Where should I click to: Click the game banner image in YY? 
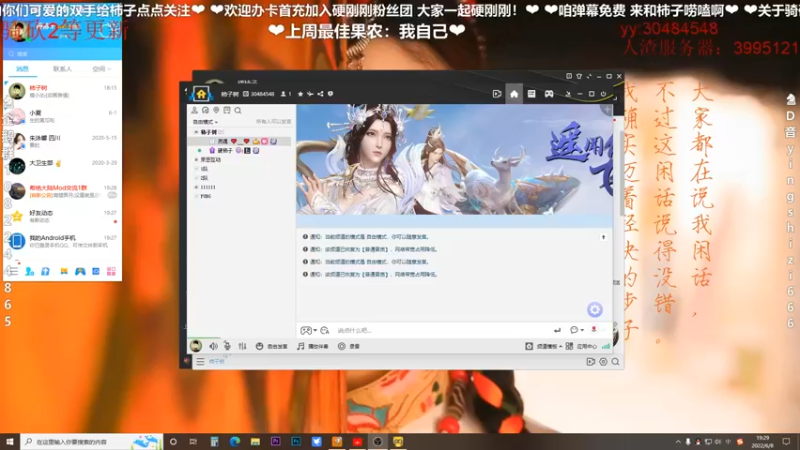click(455, 160)
